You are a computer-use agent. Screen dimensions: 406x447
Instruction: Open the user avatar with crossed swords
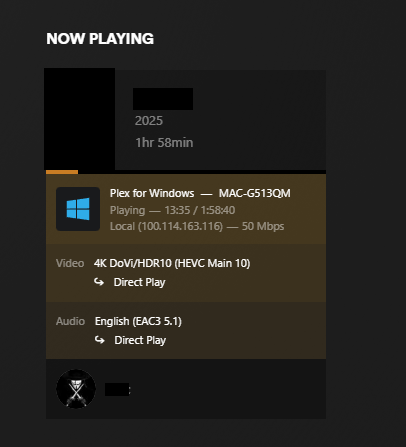(x=76, y=389)
